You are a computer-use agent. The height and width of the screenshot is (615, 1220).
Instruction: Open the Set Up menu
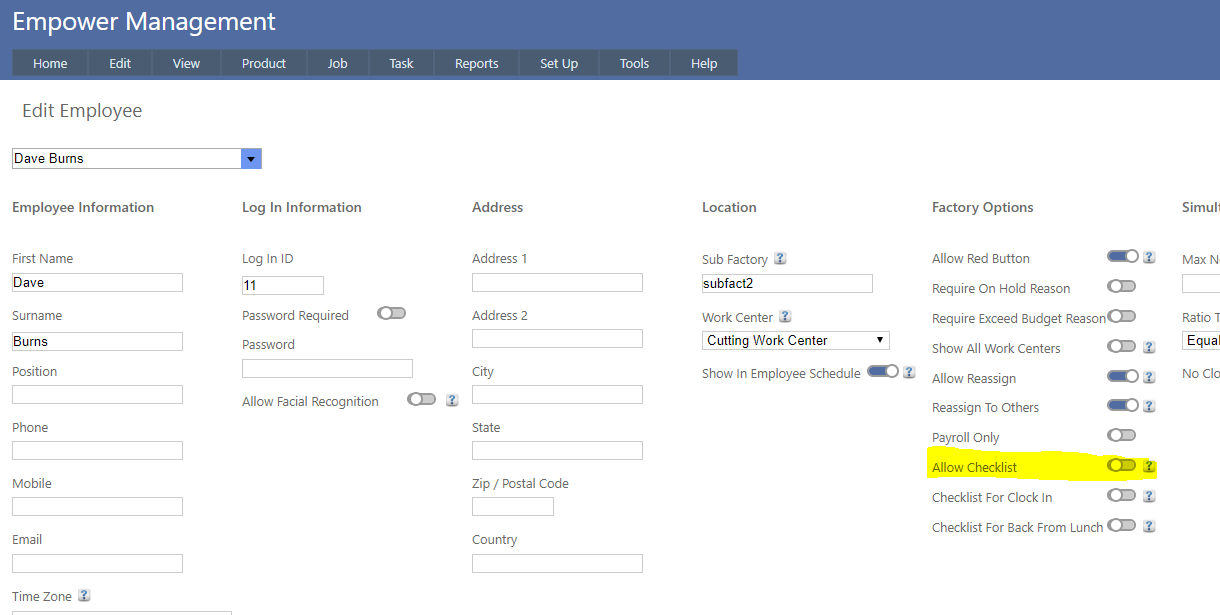click(558, 63)
